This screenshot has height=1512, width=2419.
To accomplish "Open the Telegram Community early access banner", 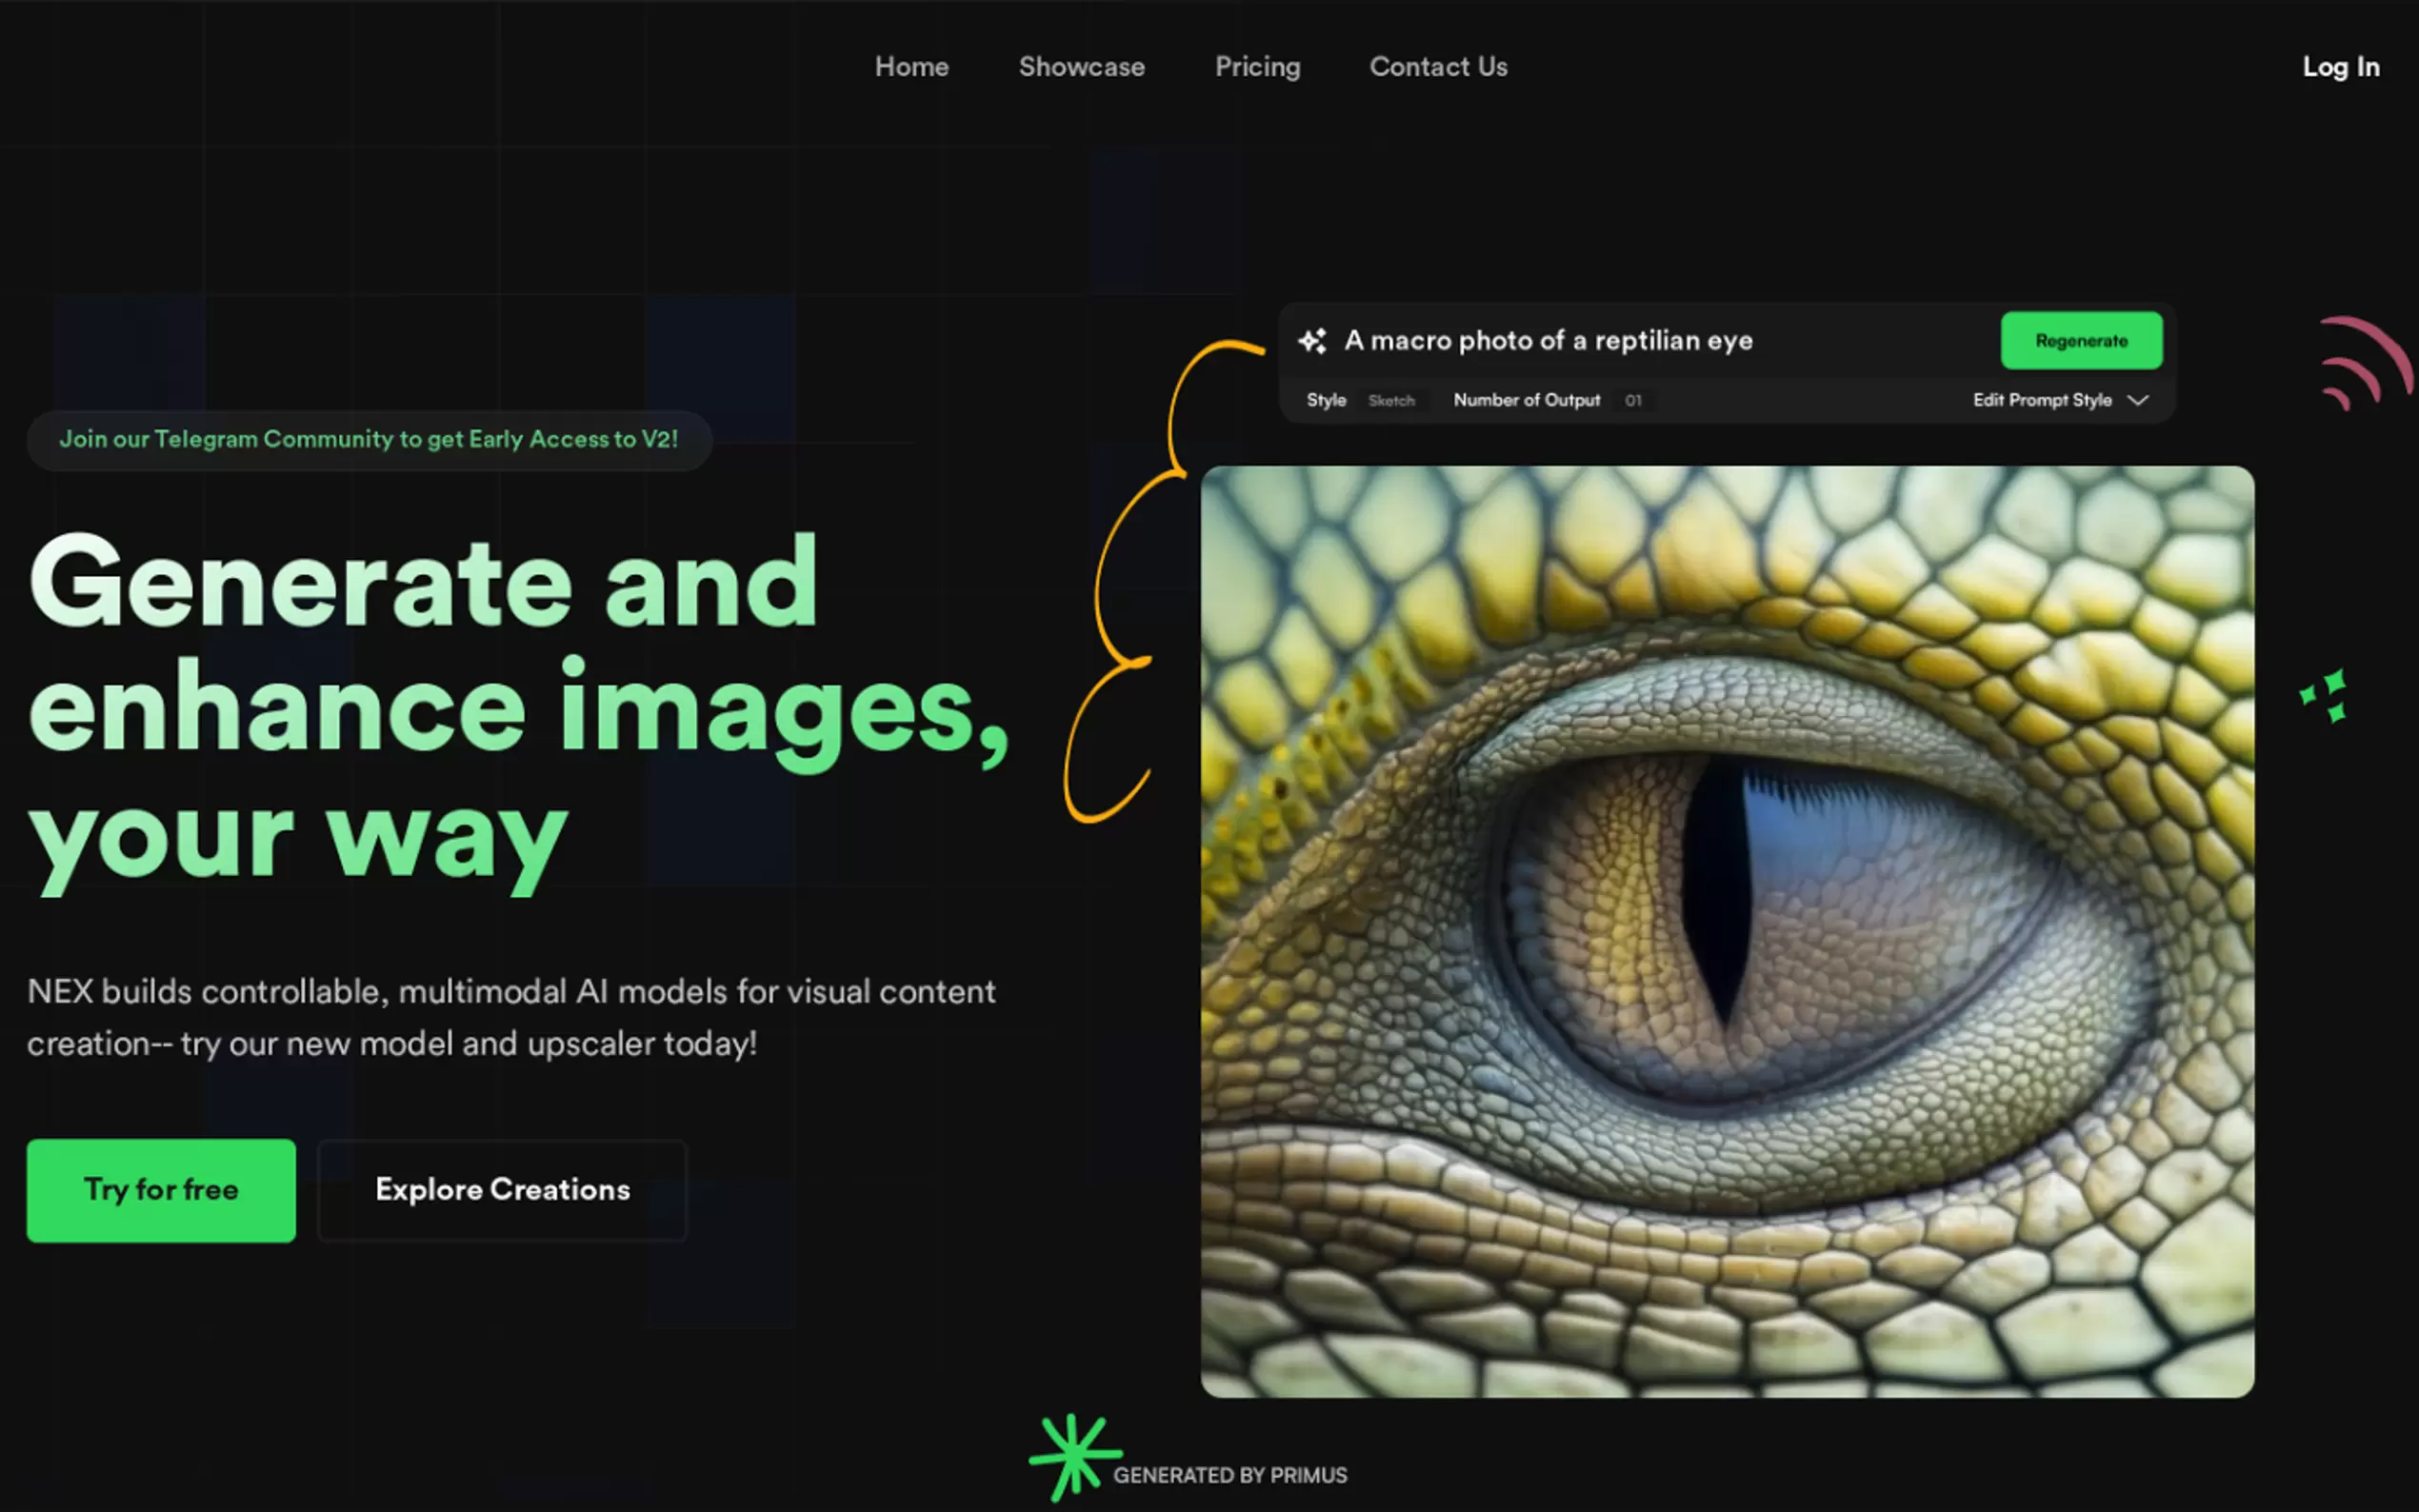I will (369, 440).
